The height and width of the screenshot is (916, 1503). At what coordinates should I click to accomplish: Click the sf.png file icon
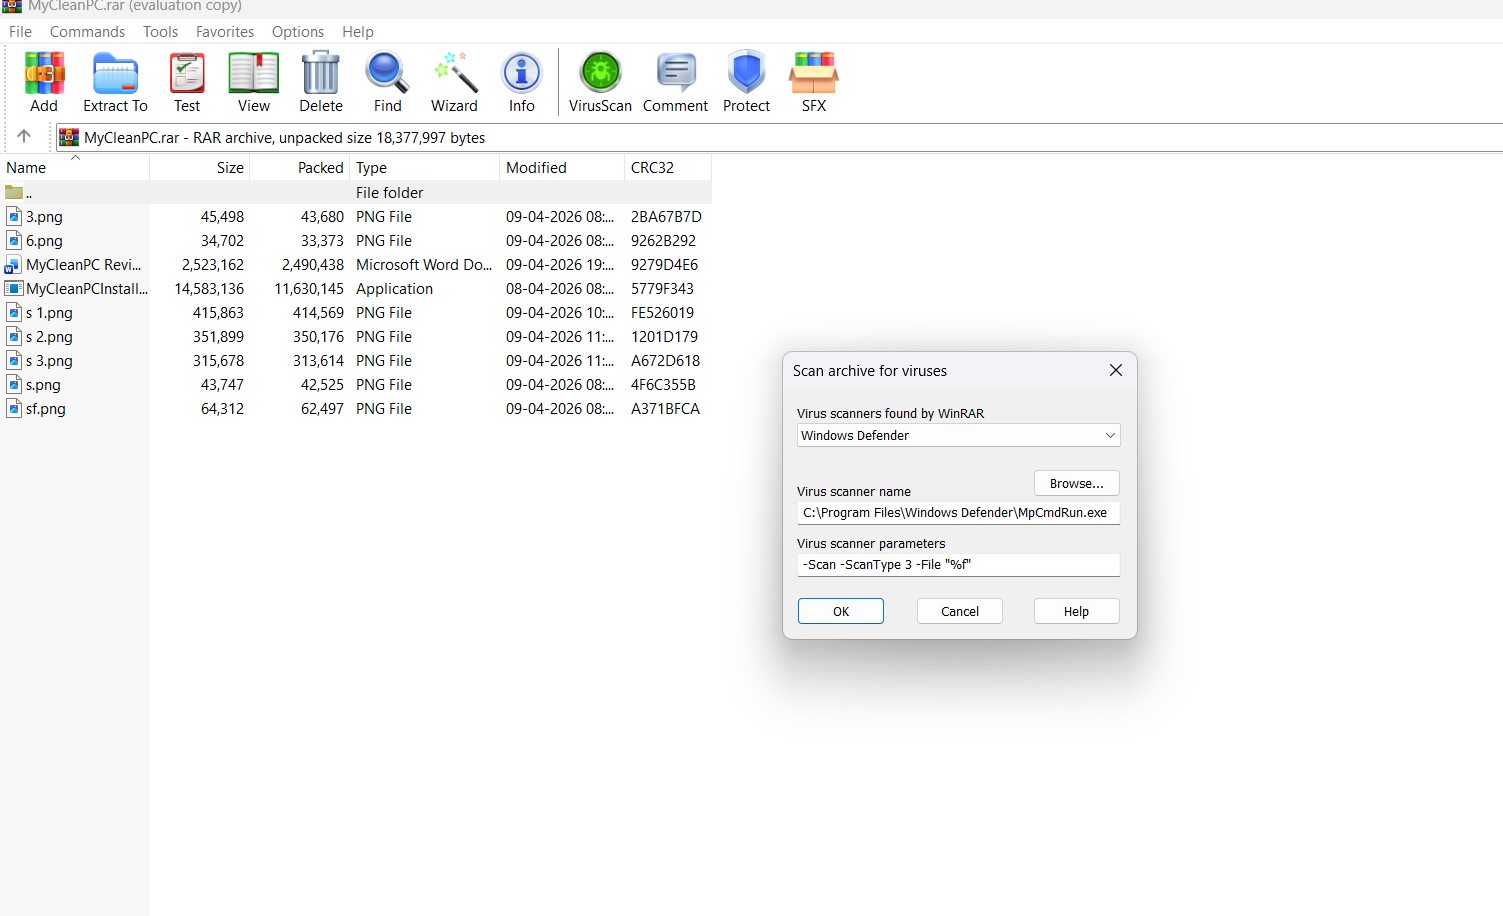(x=14, y=408)
